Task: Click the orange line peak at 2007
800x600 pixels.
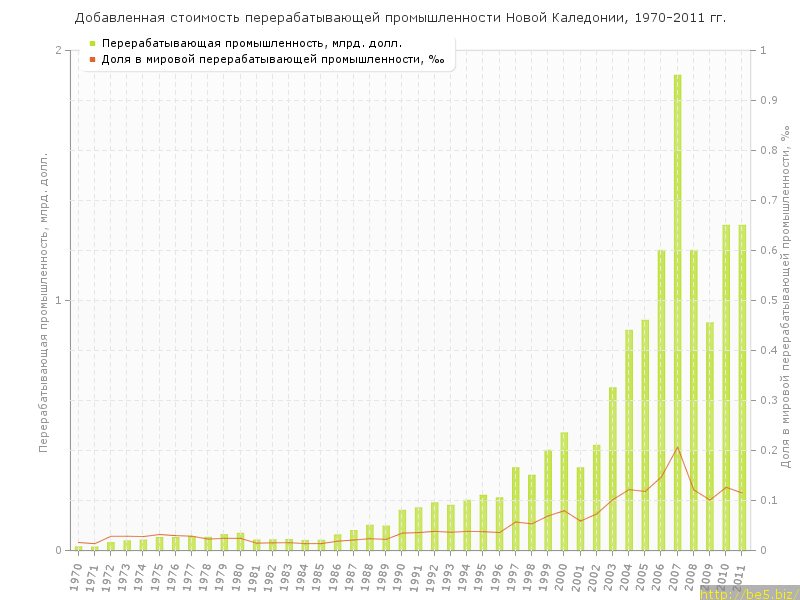Action: tap(677, 447)
